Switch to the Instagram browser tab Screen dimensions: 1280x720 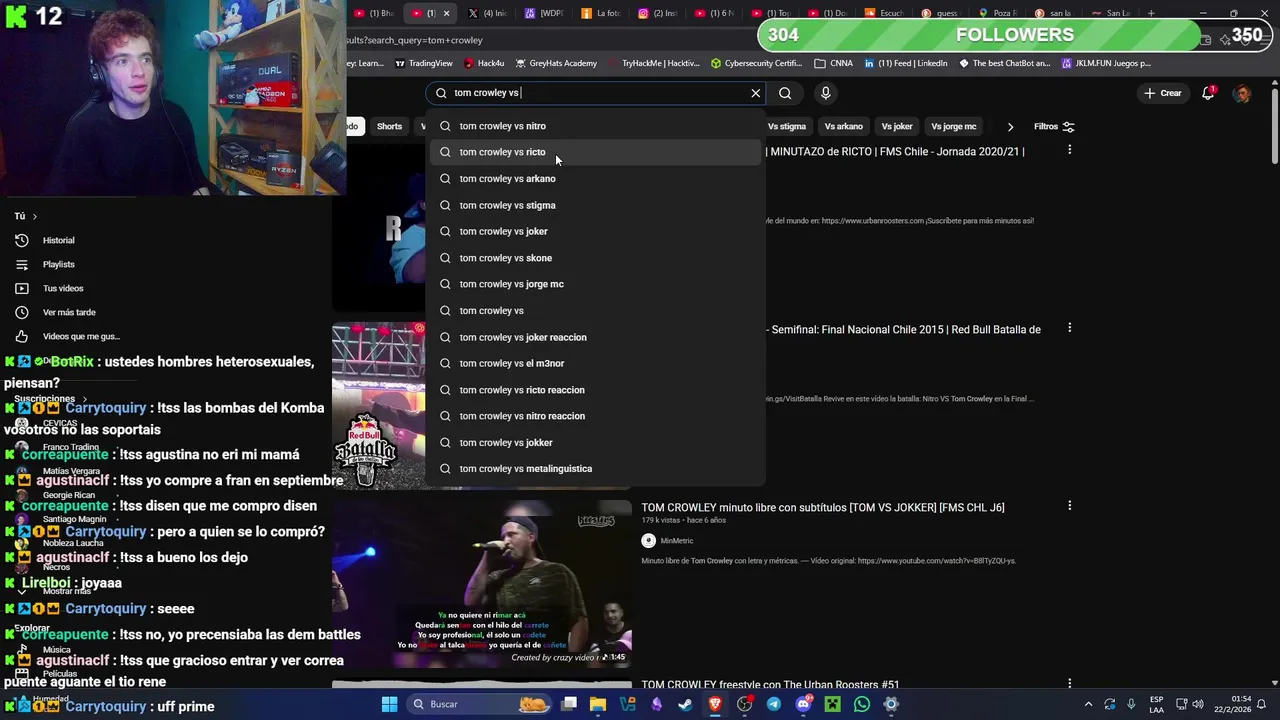tap(657, 13)
